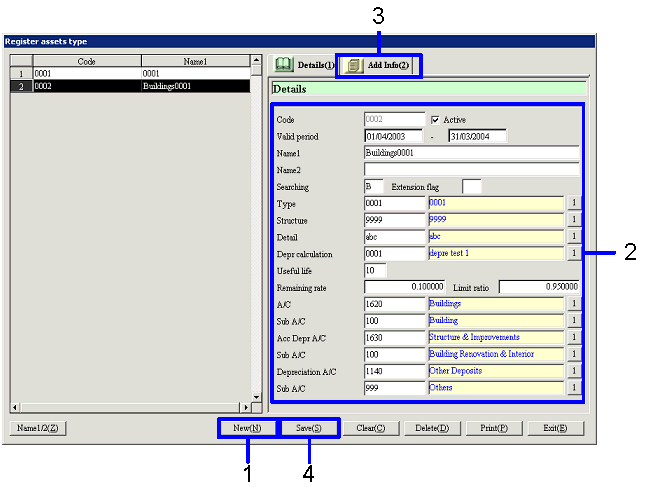Click list scroll down arrow
Screen dimensions: 647x492
[257, 397]
